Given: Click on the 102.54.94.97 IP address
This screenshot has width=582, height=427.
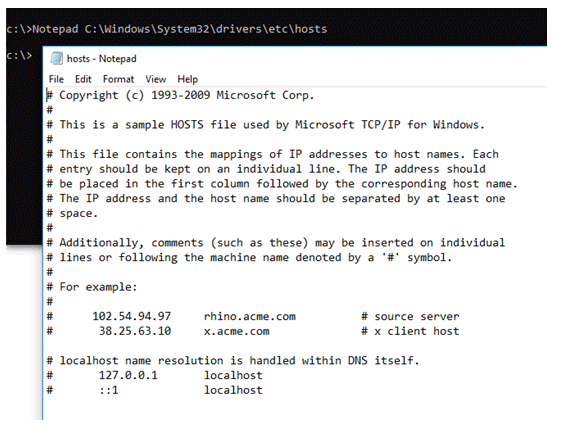Looking at the screenshot, I should click(x=131, y=316).
